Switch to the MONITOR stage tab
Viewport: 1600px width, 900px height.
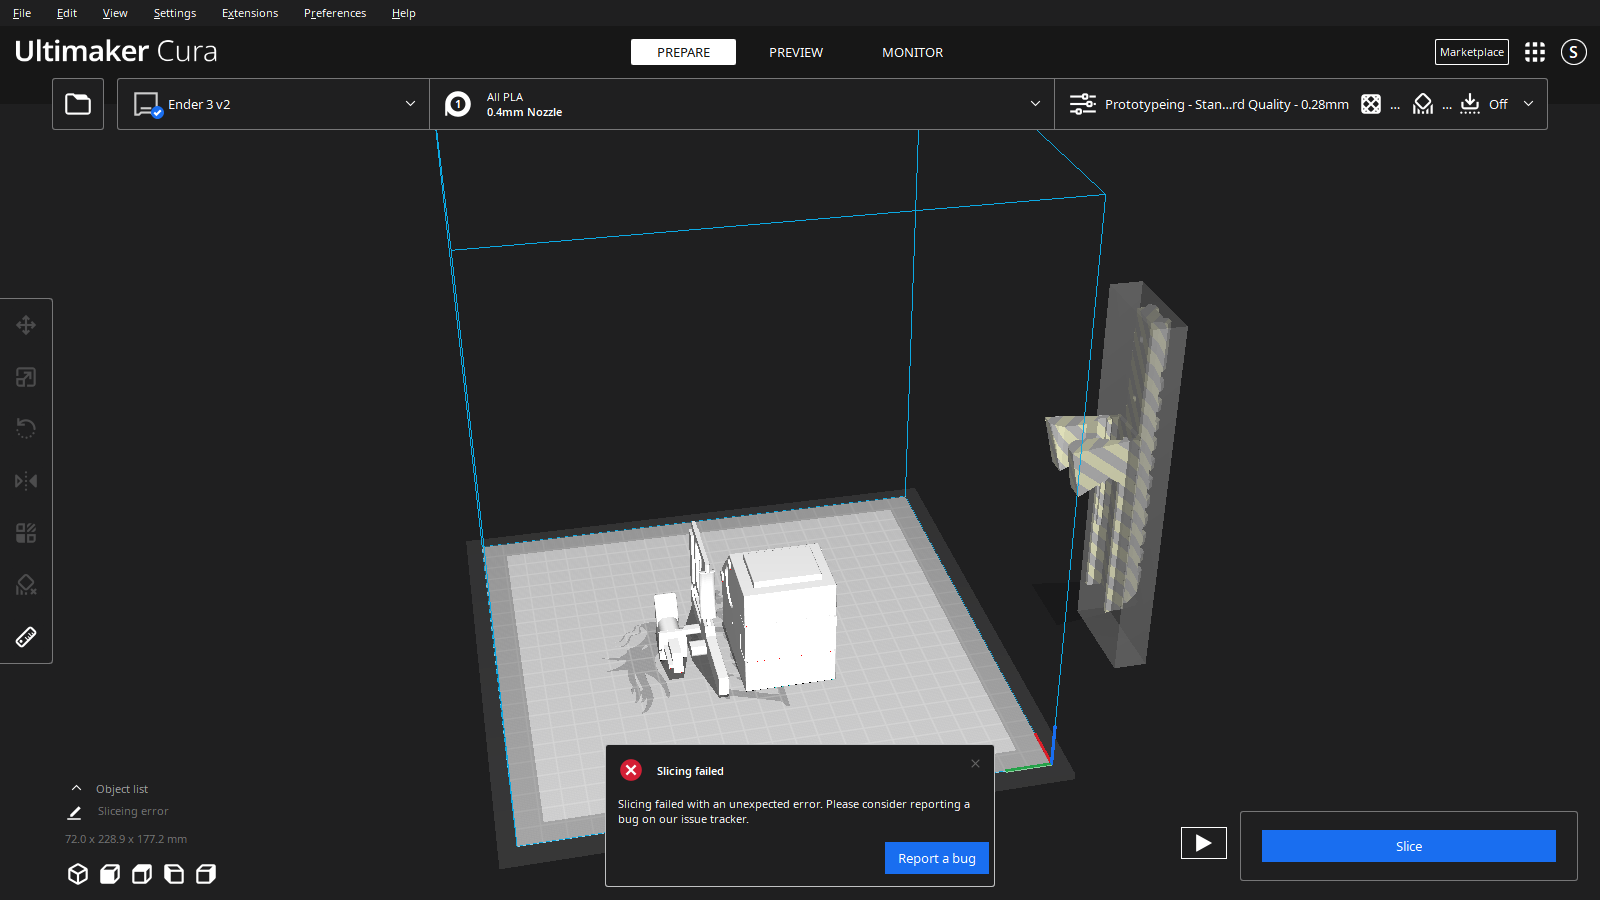coord(912,52)
